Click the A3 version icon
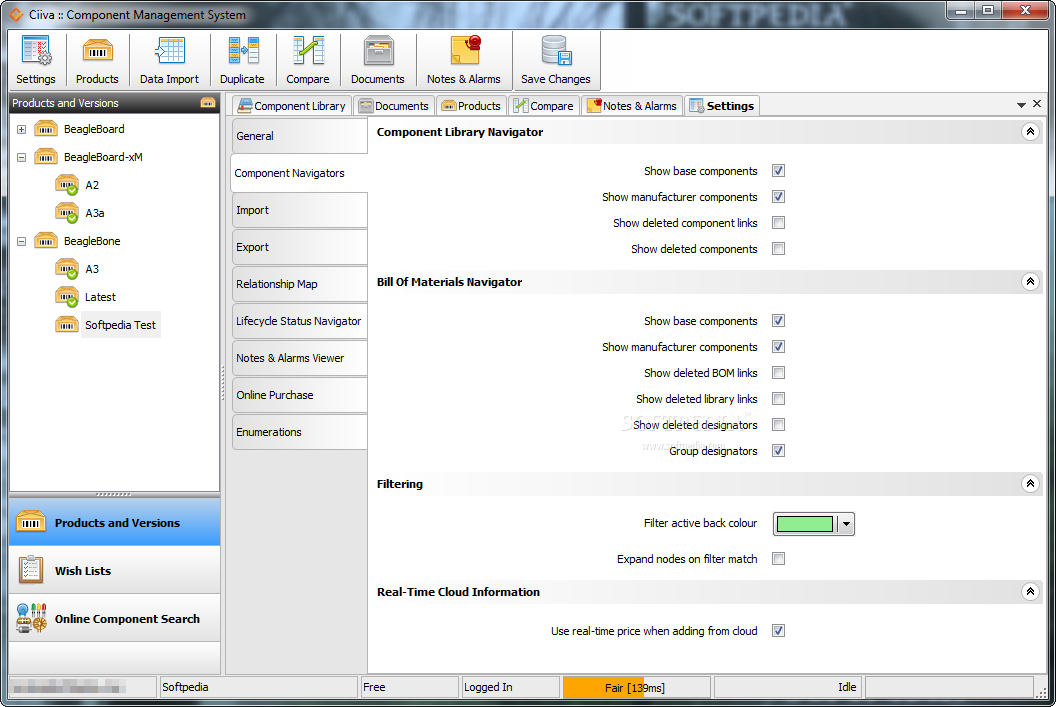The height and width of the screenshot is (707, 1056). tap(67, 269)
